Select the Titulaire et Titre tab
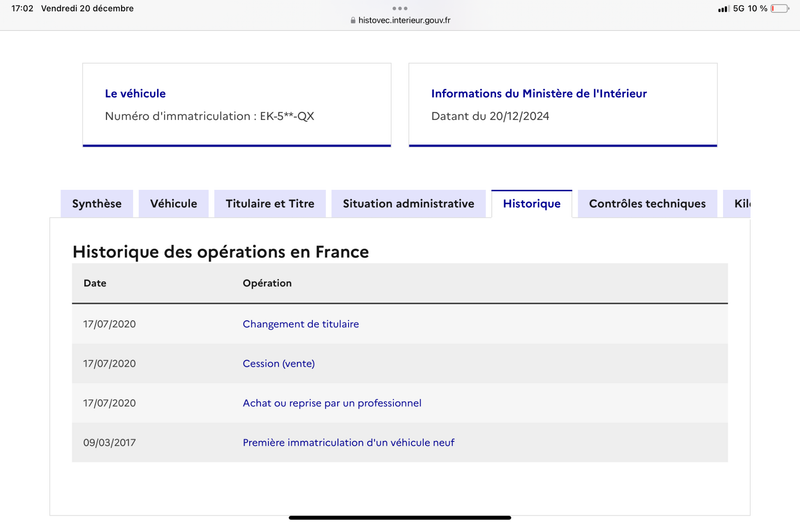The image size is (800, 525). click(270, 204)
